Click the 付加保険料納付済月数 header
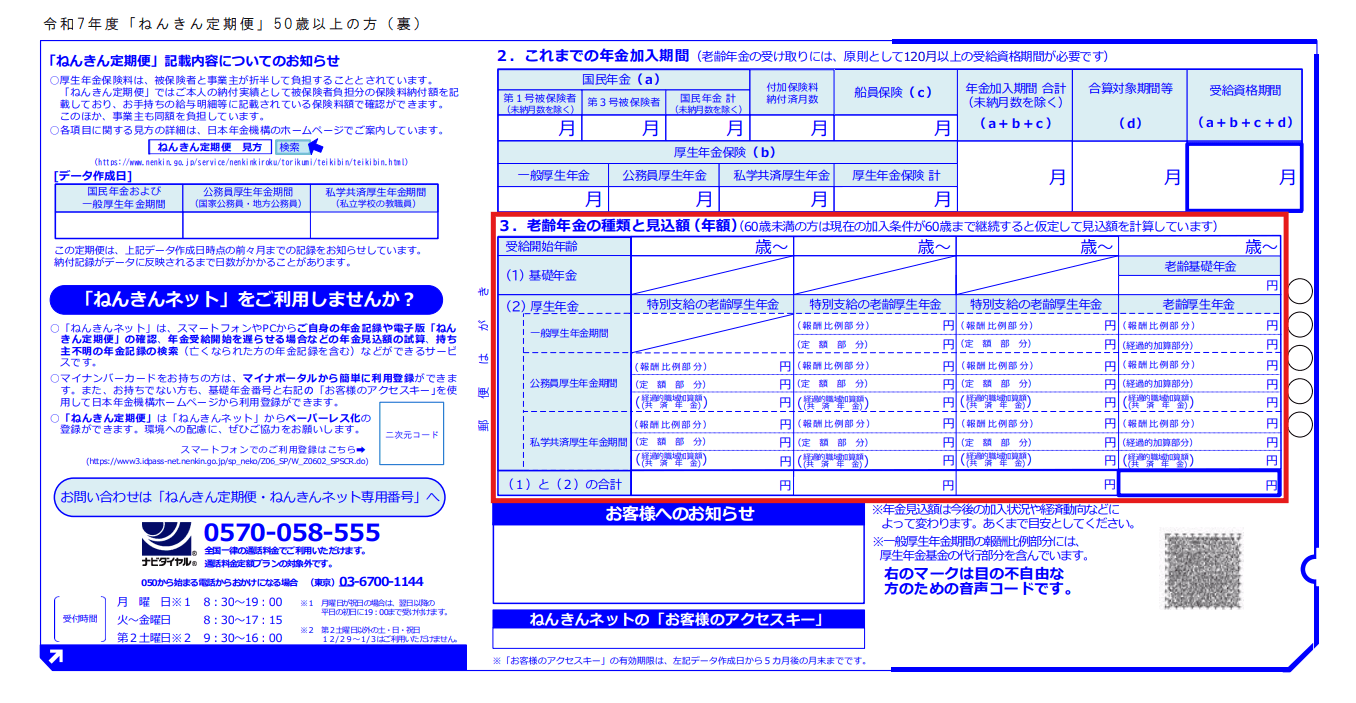Image resolution: width=1356 pixels, height=703 pixels. (791, 93)
